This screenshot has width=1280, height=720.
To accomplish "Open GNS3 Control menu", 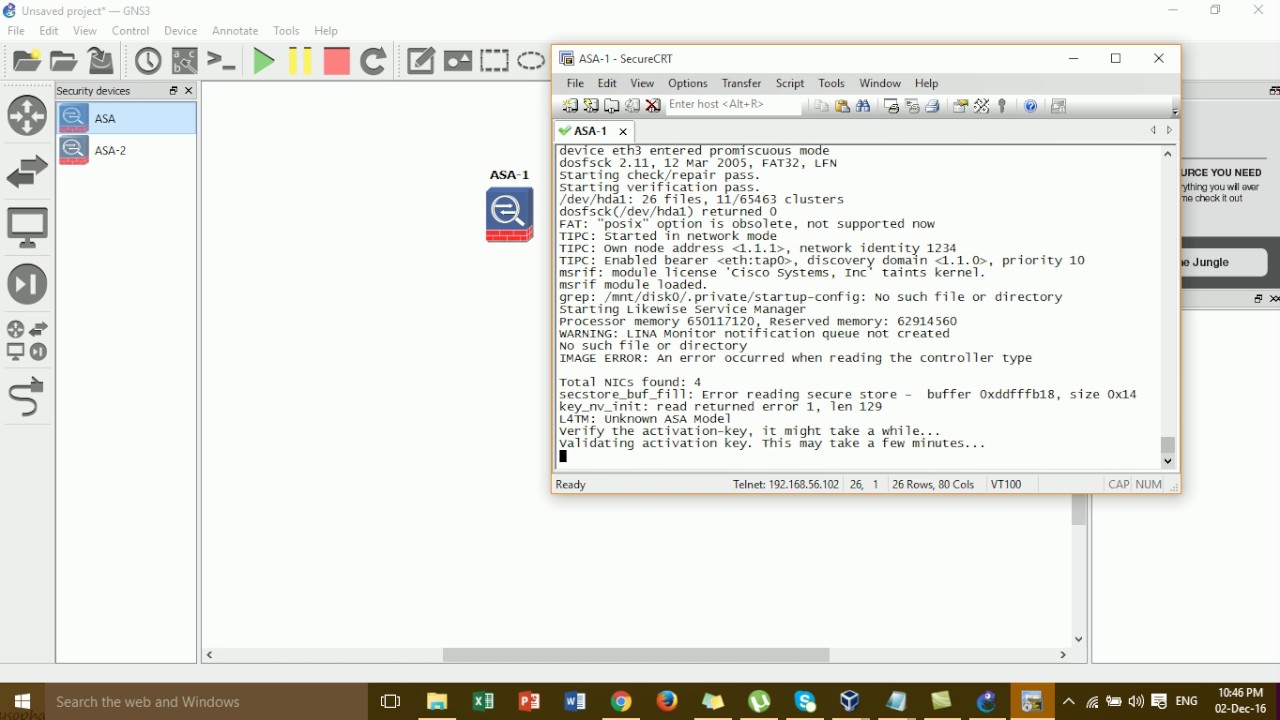I will pos(130,31).
